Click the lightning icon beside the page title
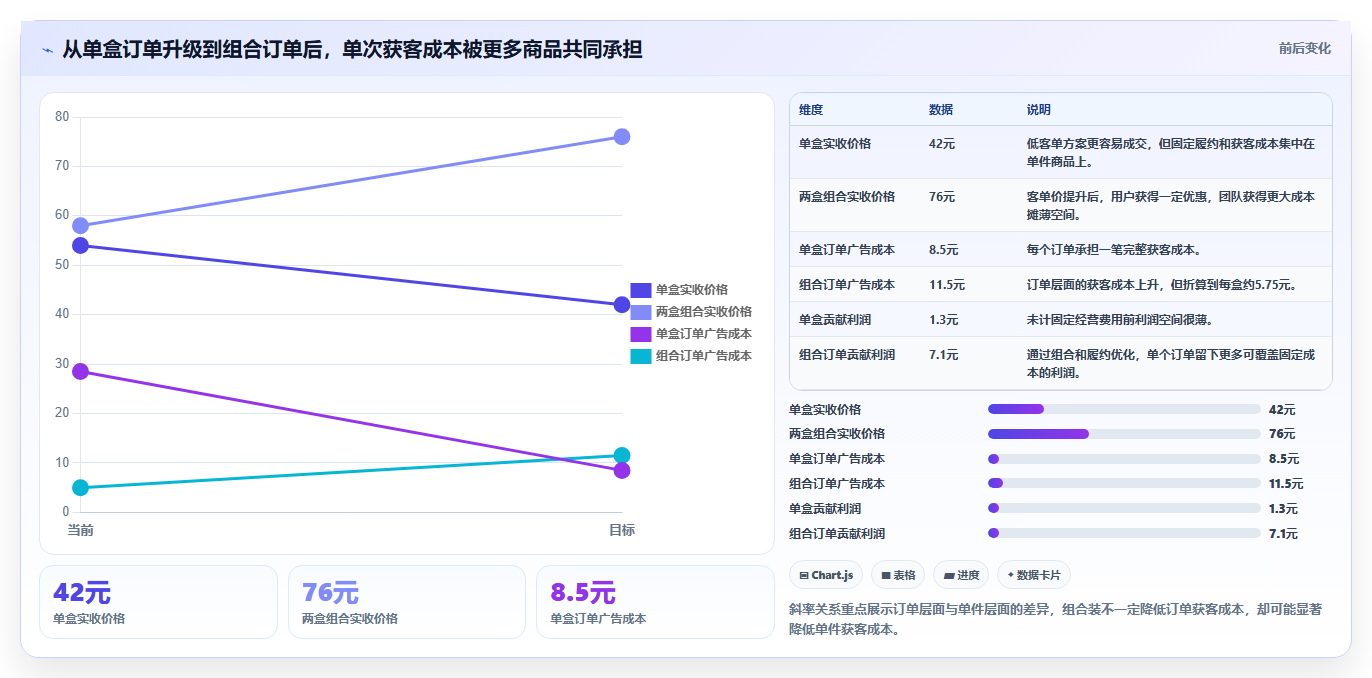The width and height of the screenshot is (1372, 678). click(x=47, y=50)
